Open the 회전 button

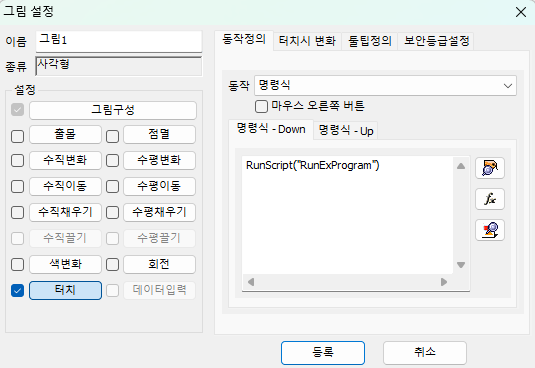click(x=159, y=264)
